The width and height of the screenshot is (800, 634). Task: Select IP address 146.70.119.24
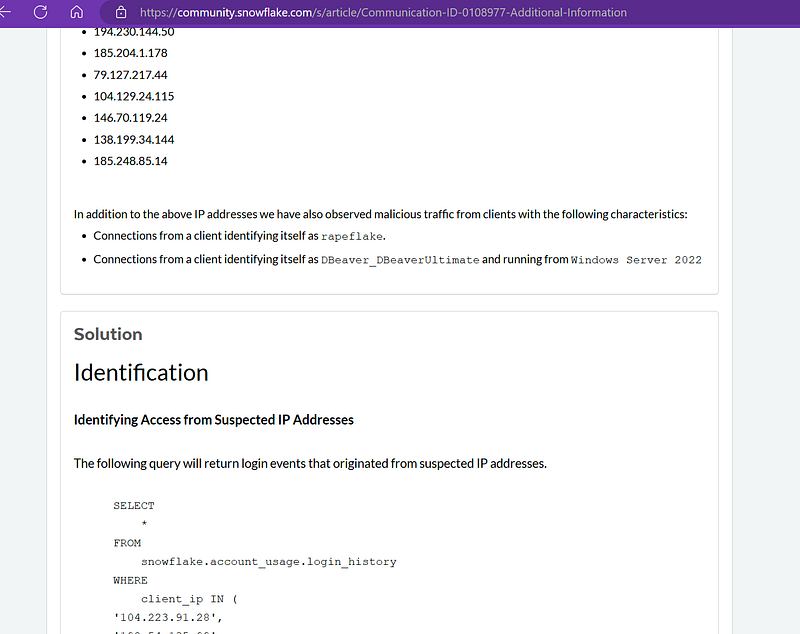tap(130, 118)
